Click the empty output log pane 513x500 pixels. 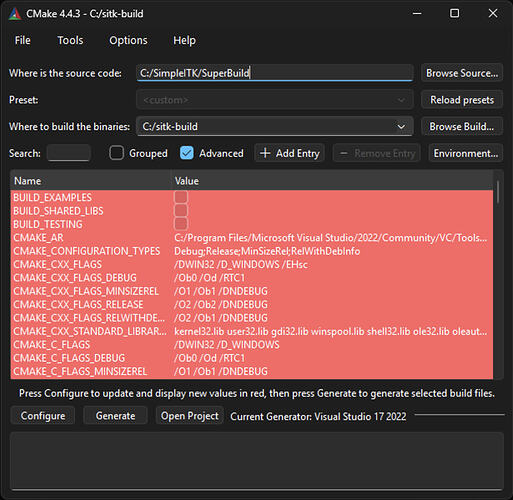coord(256,461)
